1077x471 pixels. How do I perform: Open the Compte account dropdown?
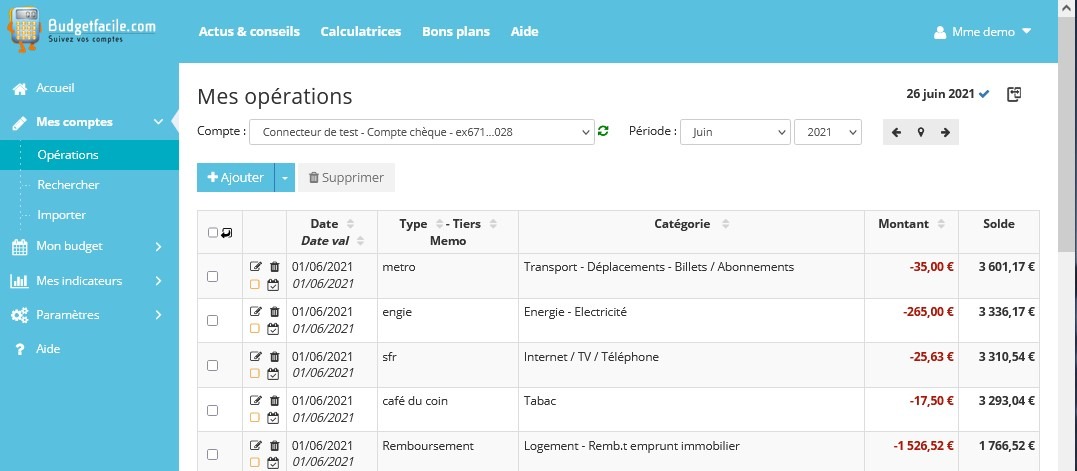click(421, 132)
